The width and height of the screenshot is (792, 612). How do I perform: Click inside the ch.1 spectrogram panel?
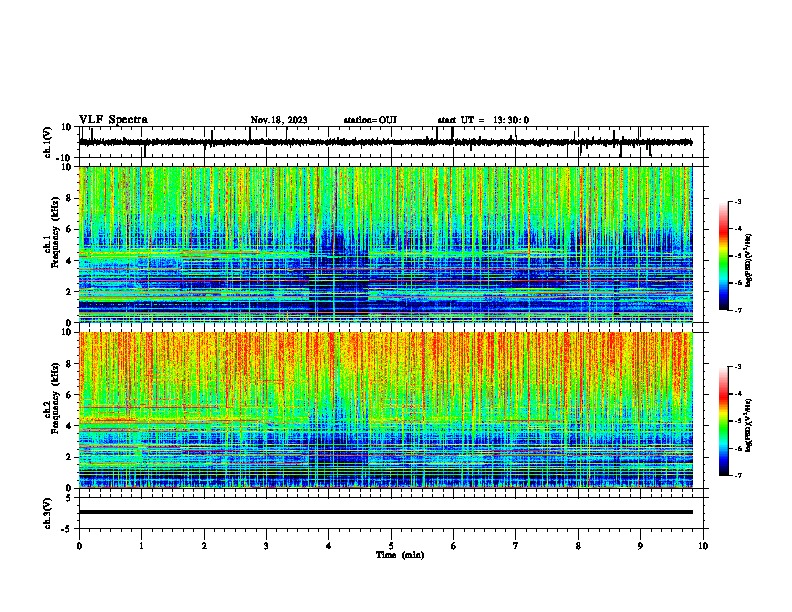385,244
